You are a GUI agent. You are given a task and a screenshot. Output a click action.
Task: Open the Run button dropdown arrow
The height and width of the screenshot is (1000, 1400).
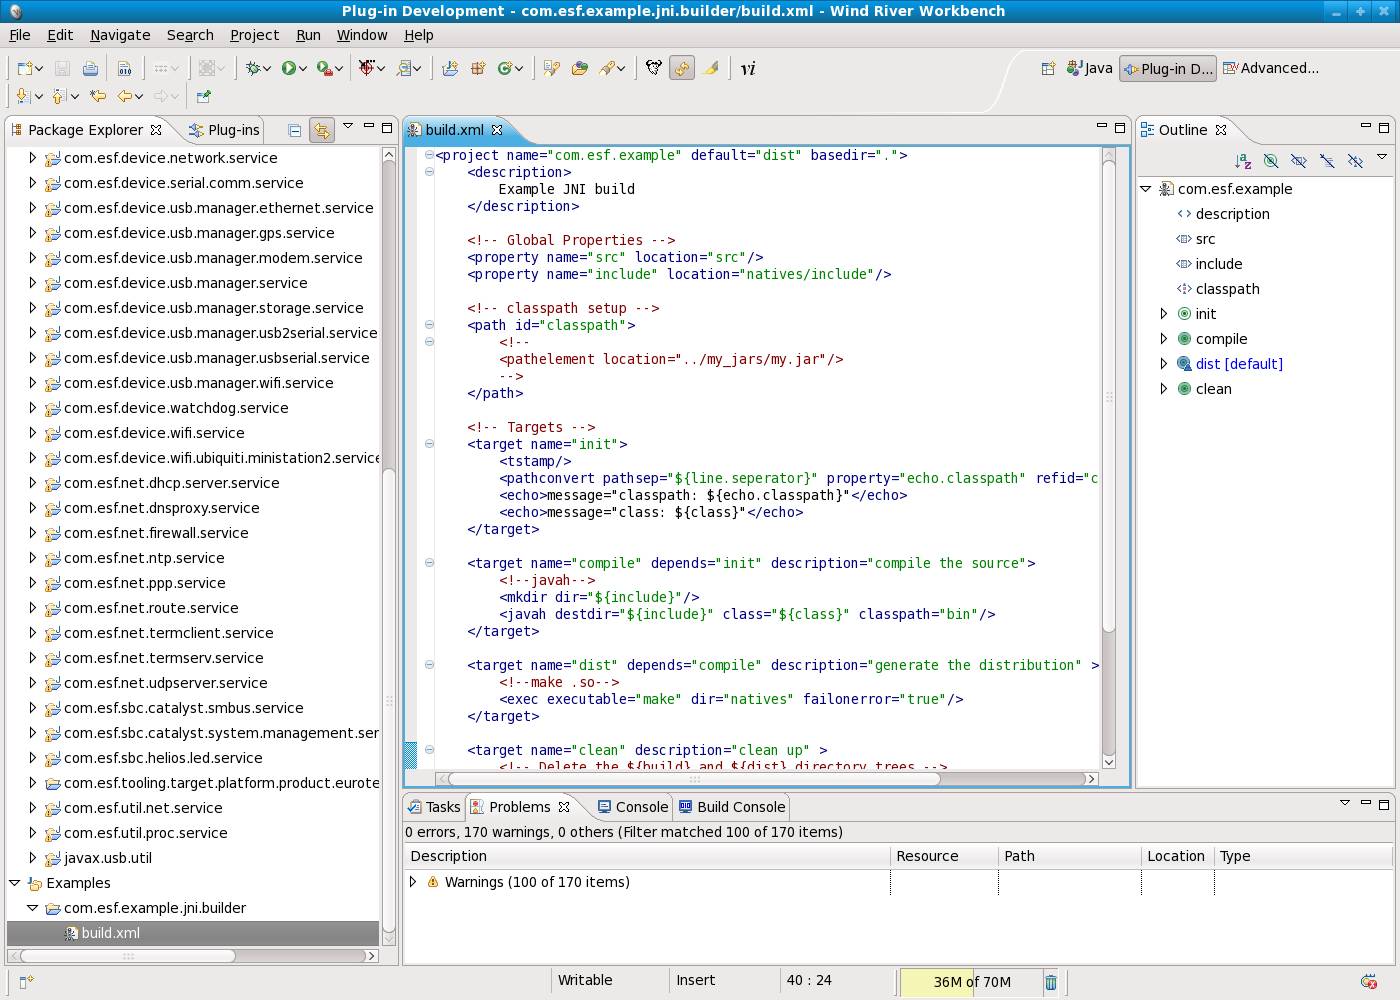pos(303,69)
